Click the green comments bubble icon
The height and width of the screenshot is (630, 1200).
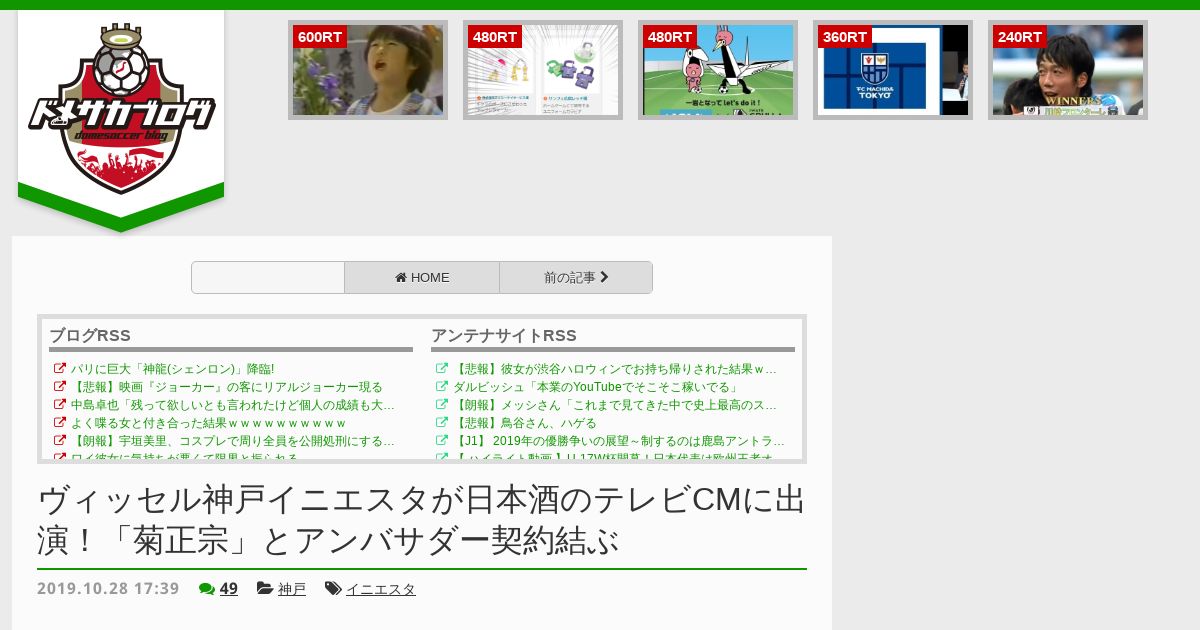[x=207, y=588]
